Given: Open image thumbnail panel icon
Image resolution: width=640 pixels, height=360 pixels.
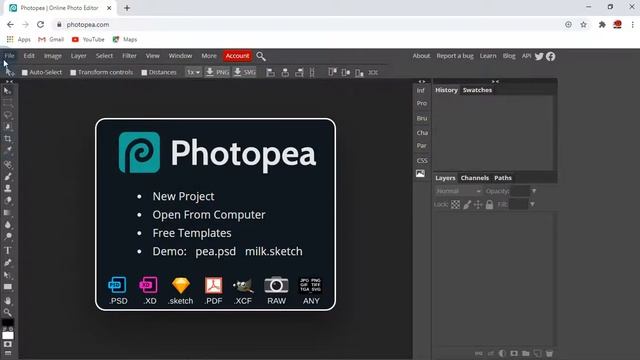Looking at the screenshot, I should coord(420,173).
